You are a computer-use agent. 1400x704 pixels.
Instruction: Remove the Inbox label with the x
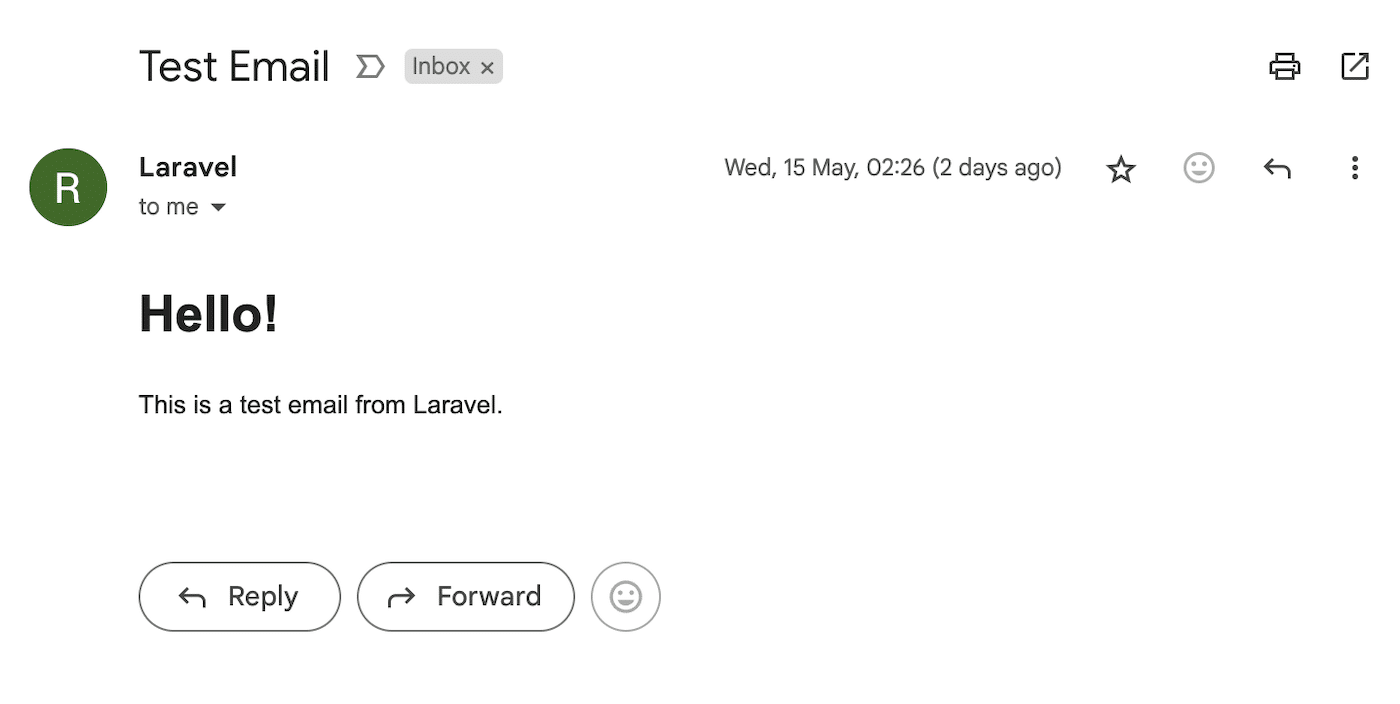487,67
